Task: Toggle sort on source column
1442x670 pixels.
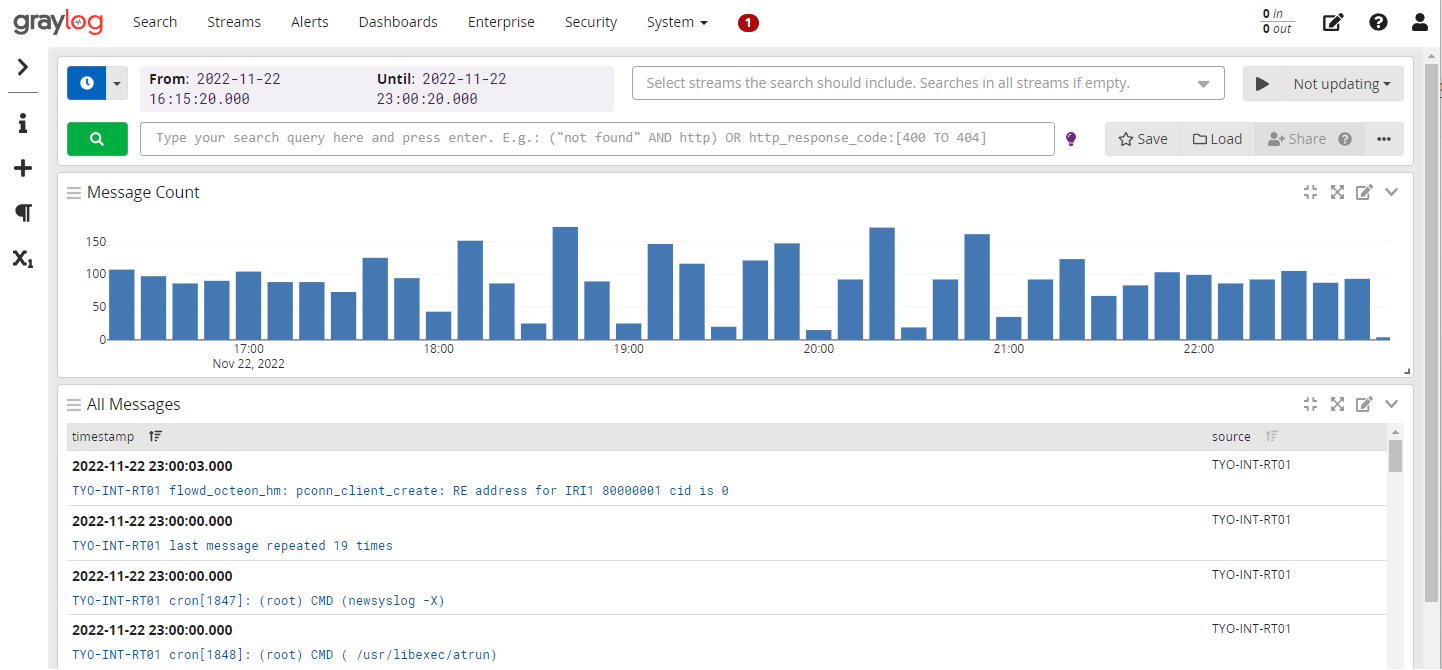Action: coord(1272,436)
